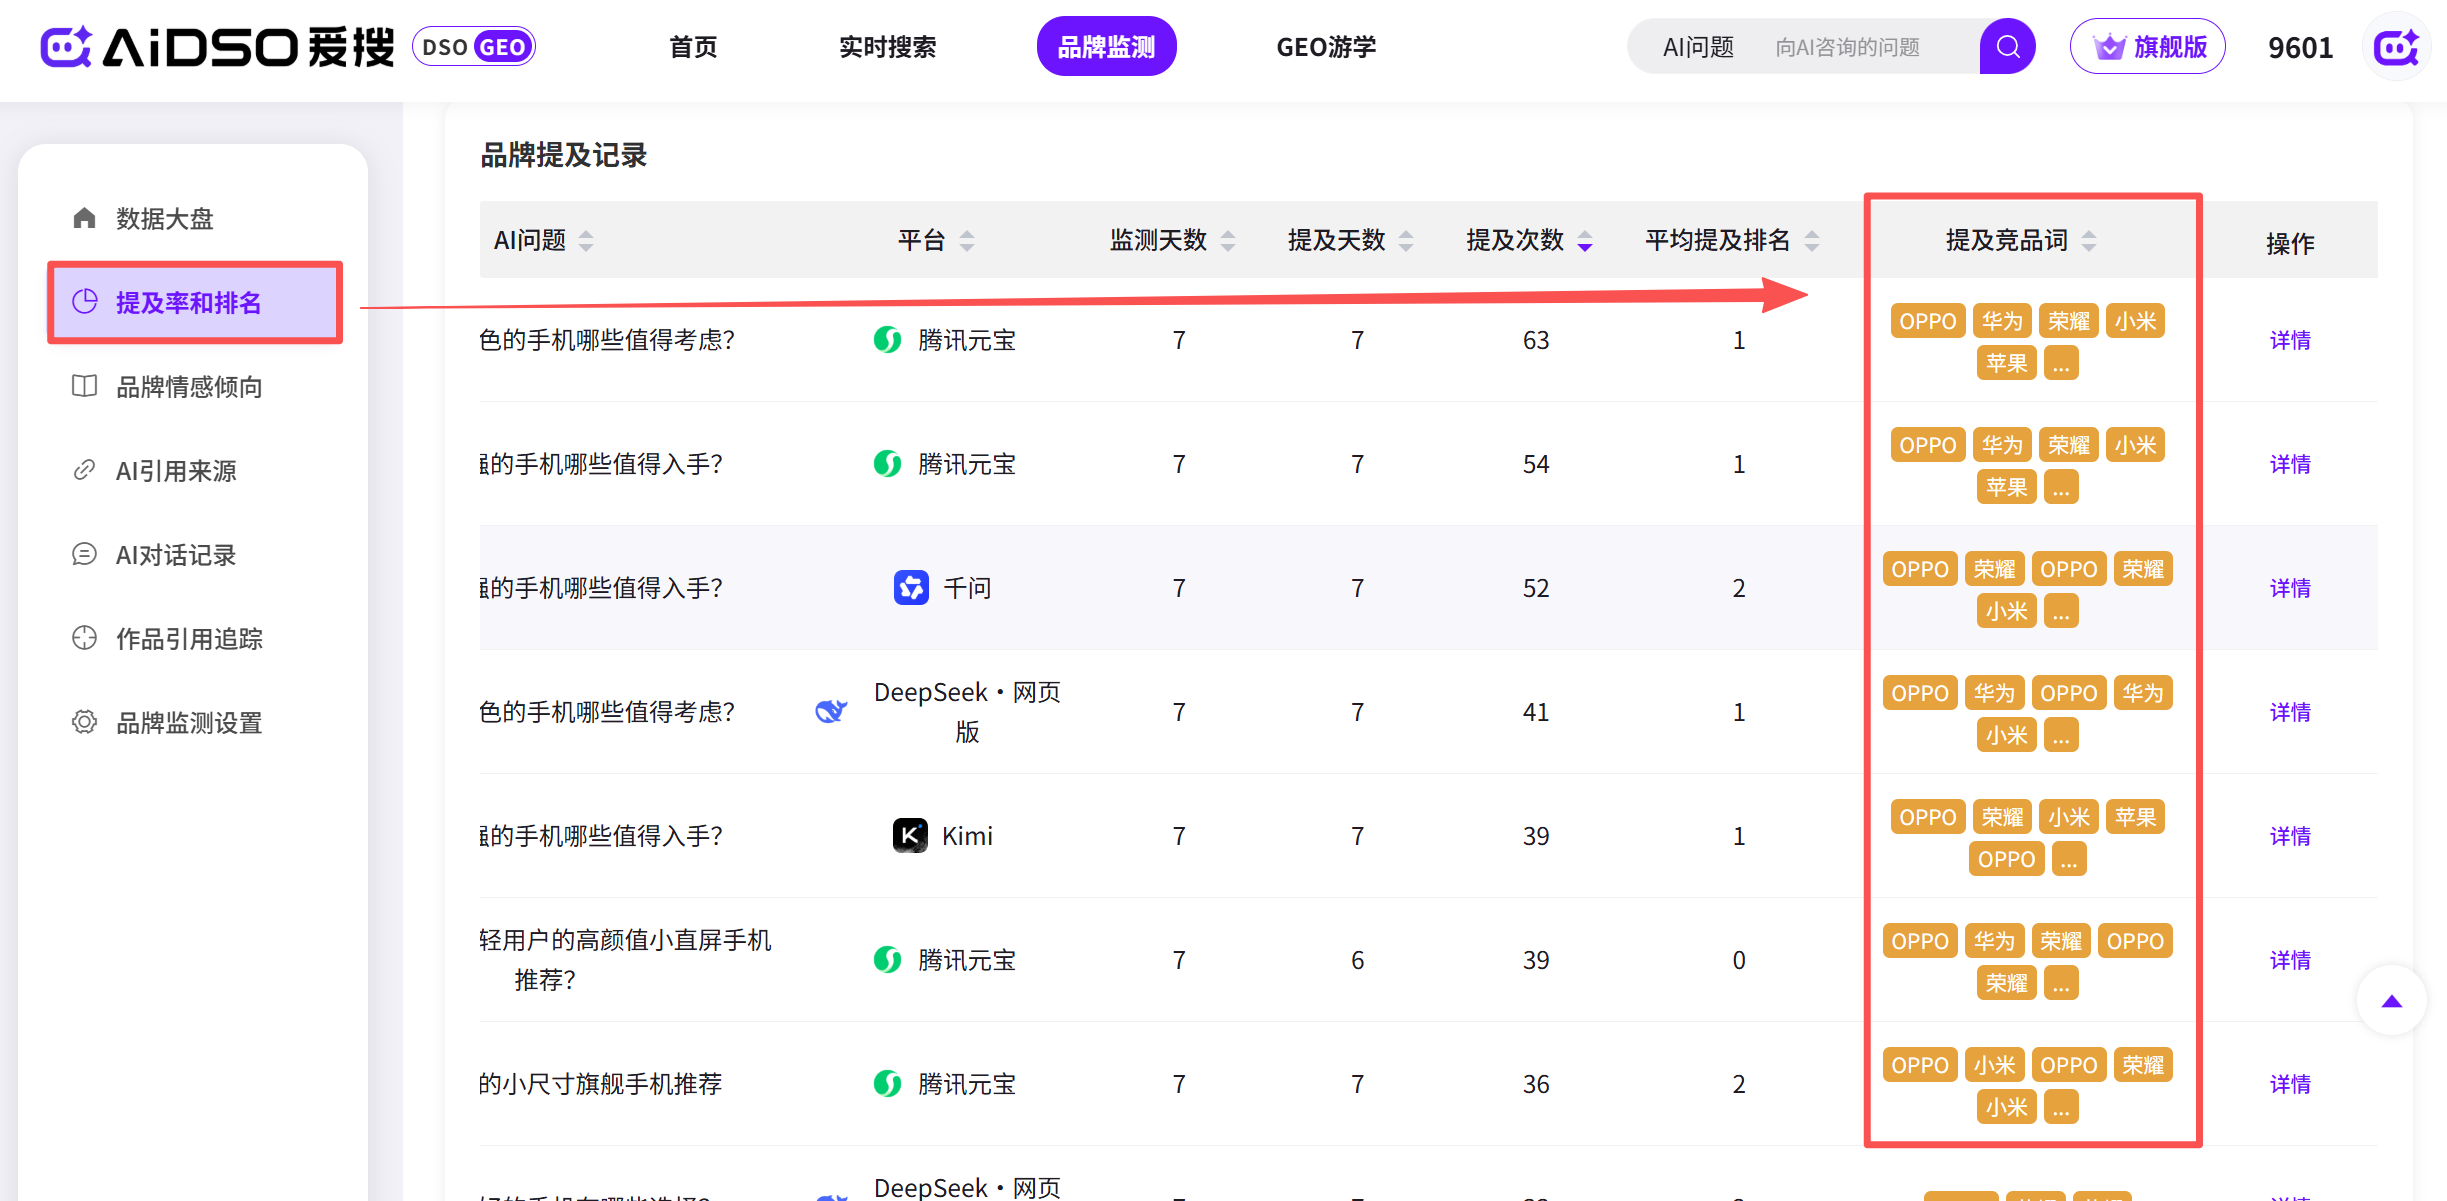
Task: Click the AiDSO logo icon
Action: point(66,47)
